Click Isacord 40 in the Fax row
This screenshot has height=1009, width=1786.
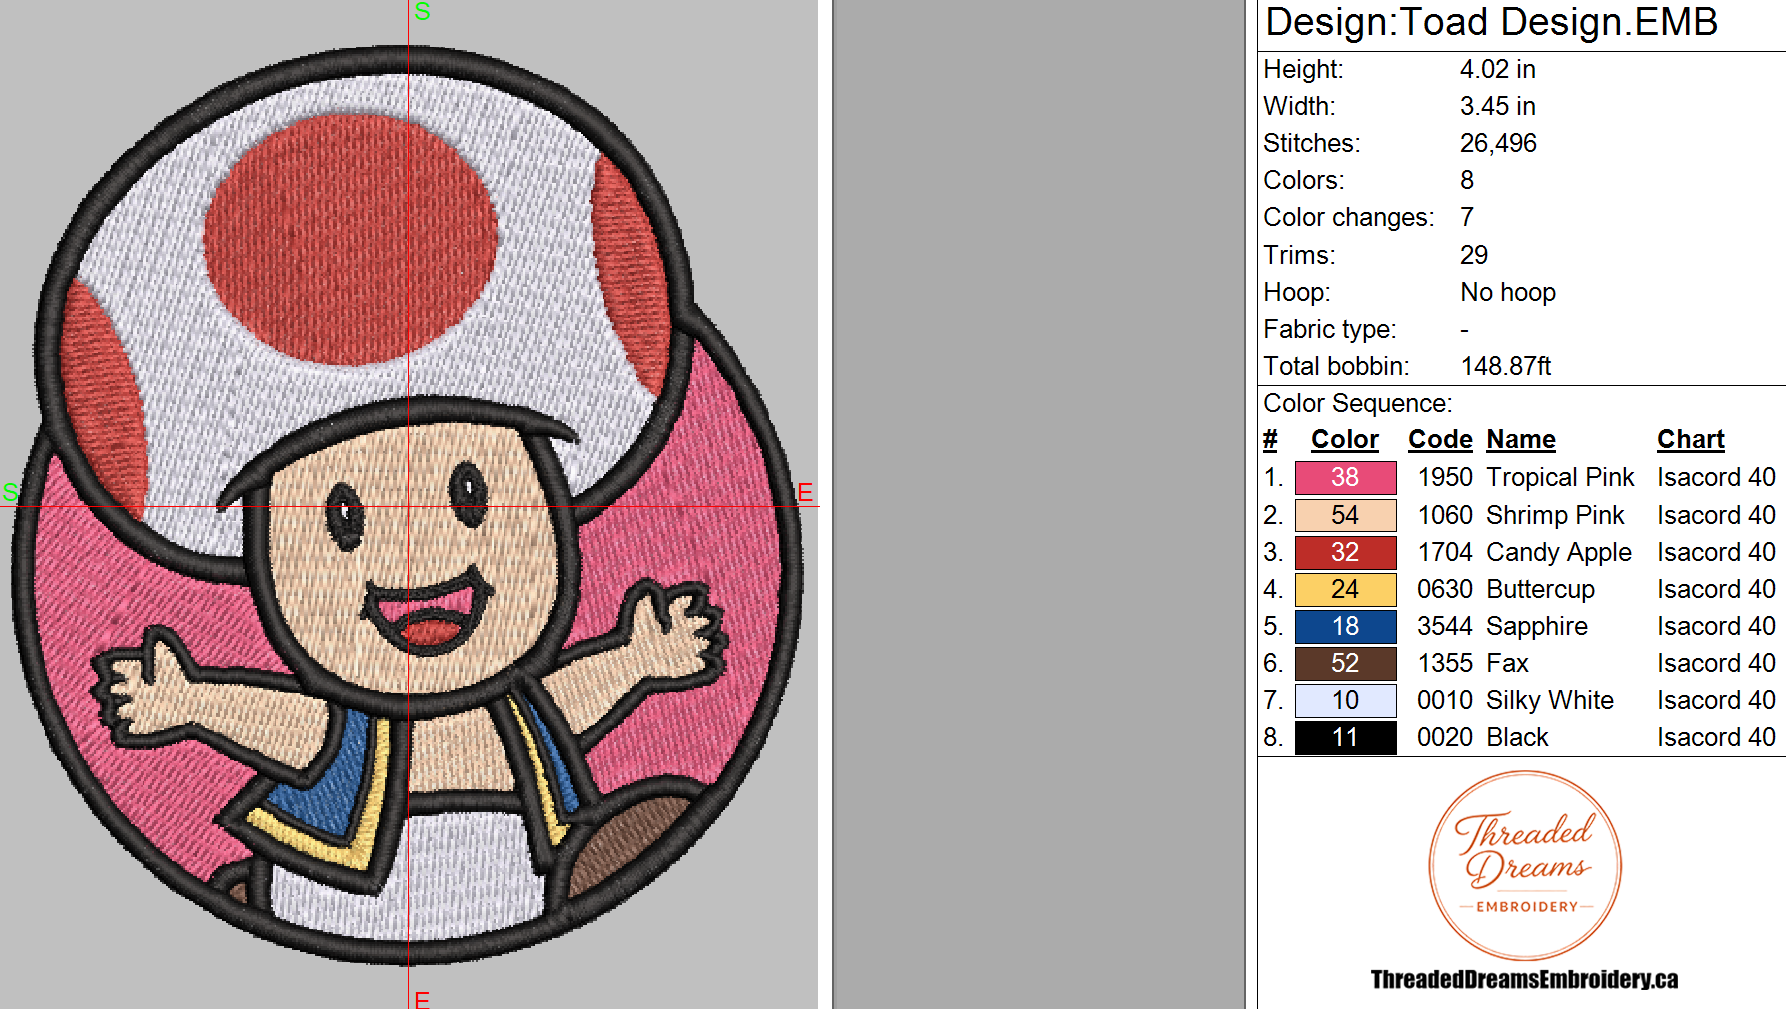click(1716, 663)
